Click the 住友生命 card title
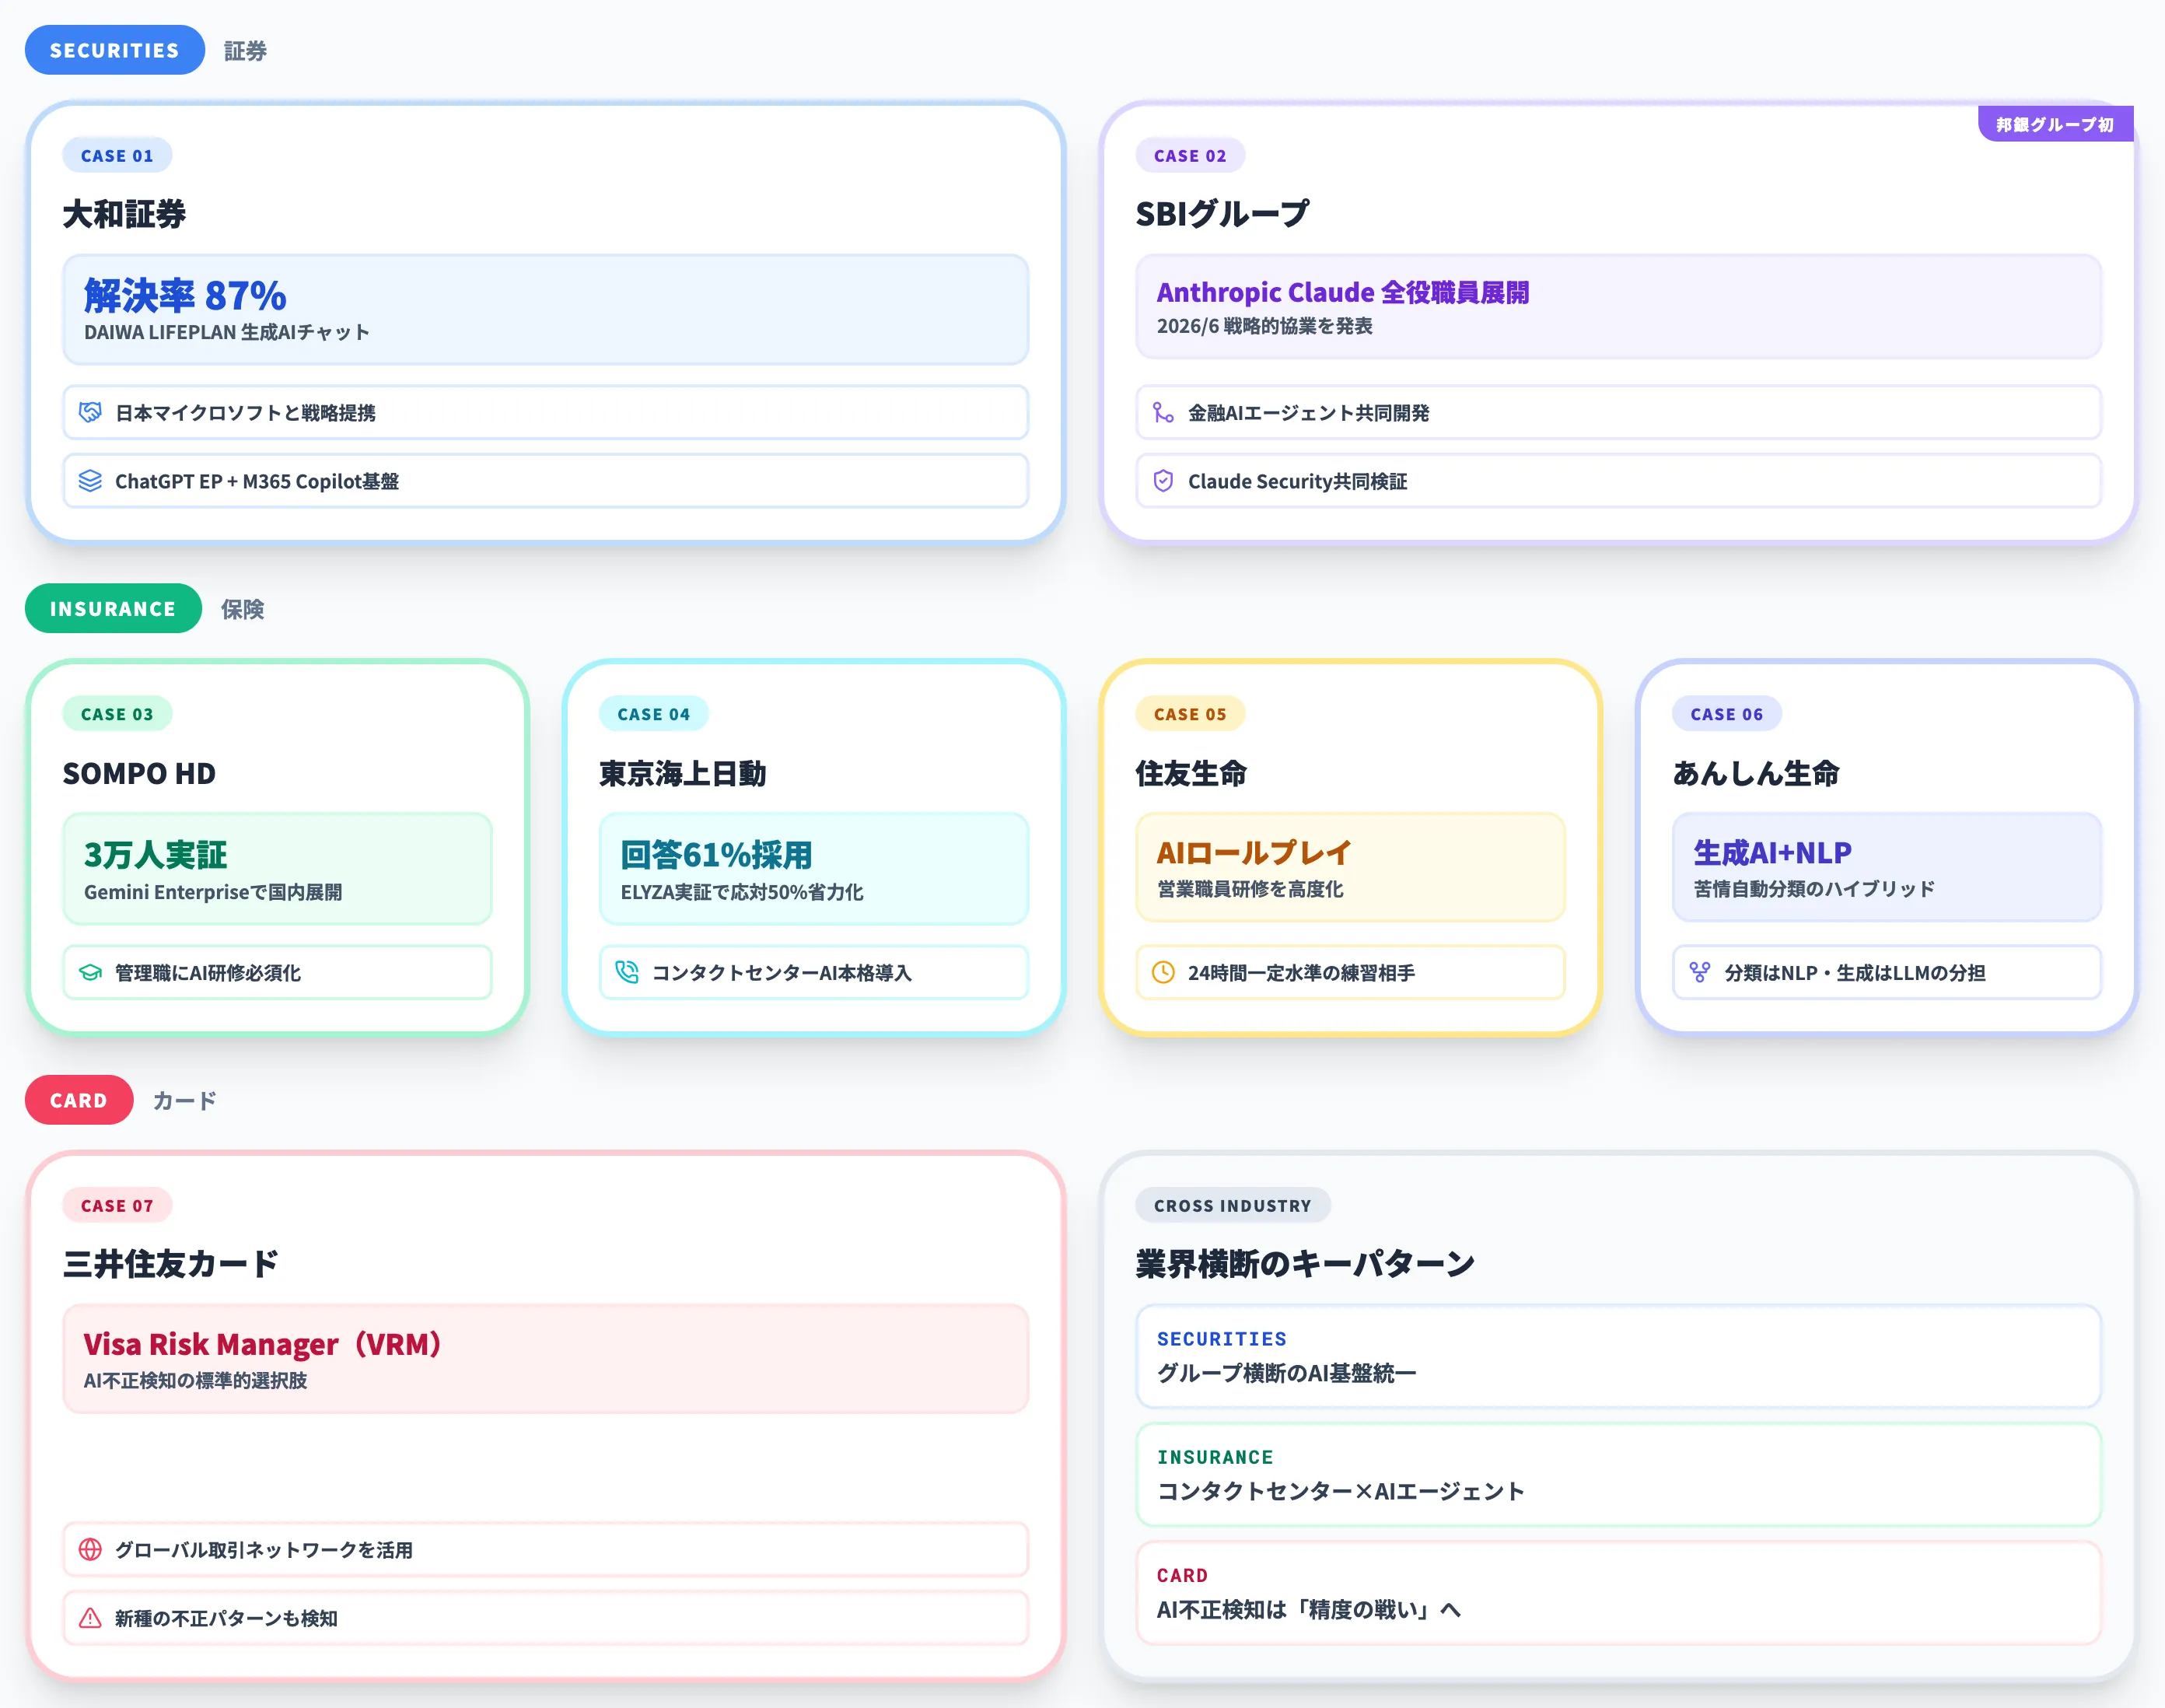Viewport: 2165px width, 1708px height. 1191,773
